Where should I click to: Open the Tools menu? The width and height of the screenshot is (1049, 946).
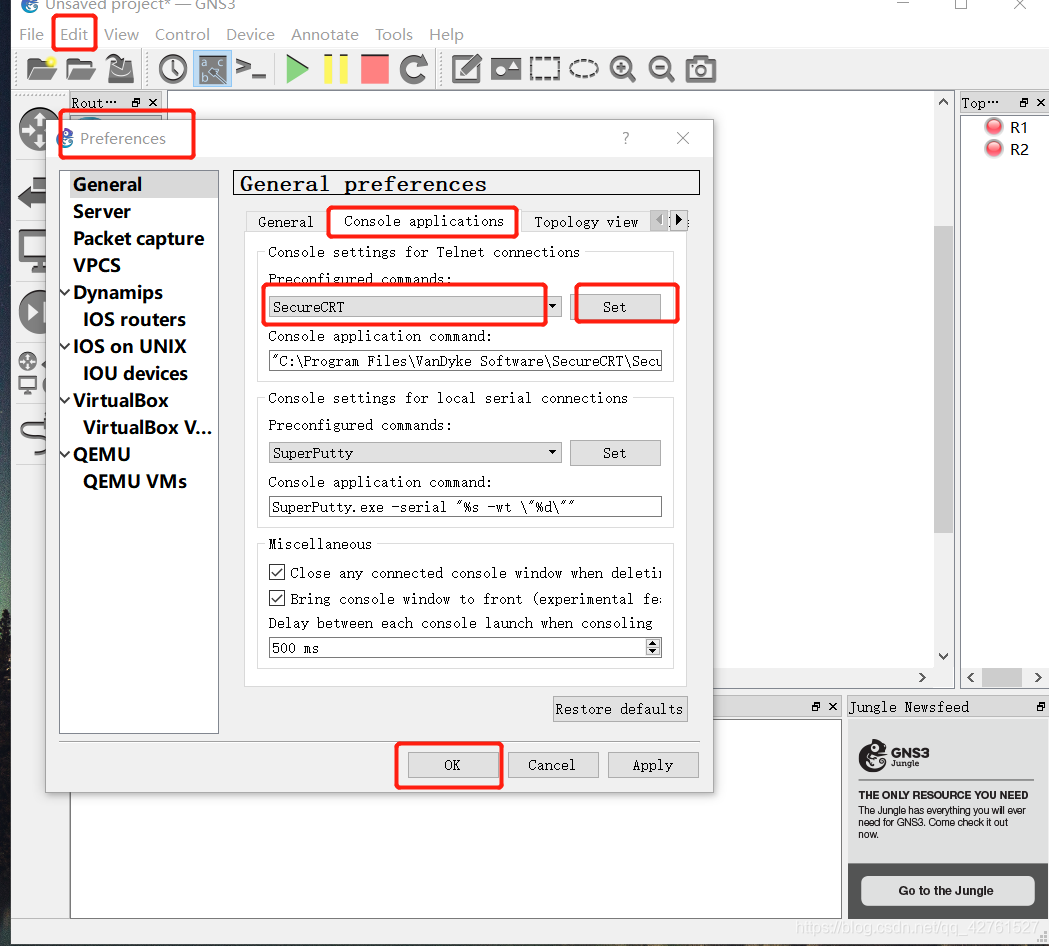tap(393, 34)
